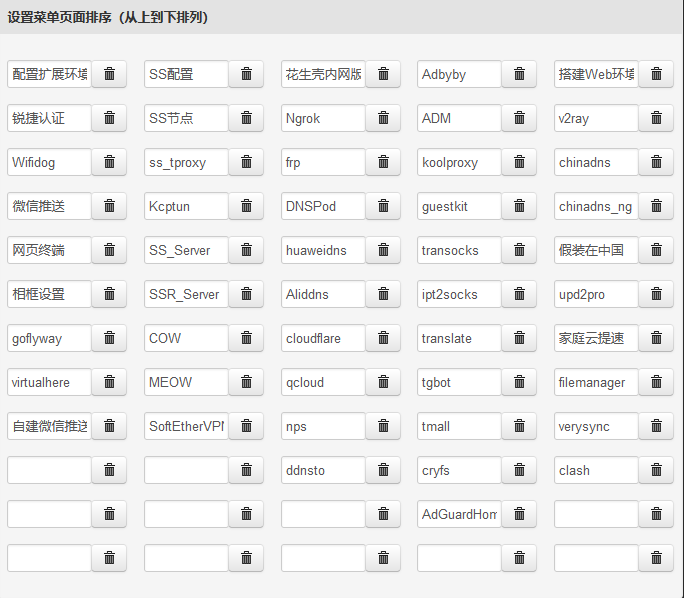Click the transocks text field
Screen dimensions: 684x598
pos(459,250)
